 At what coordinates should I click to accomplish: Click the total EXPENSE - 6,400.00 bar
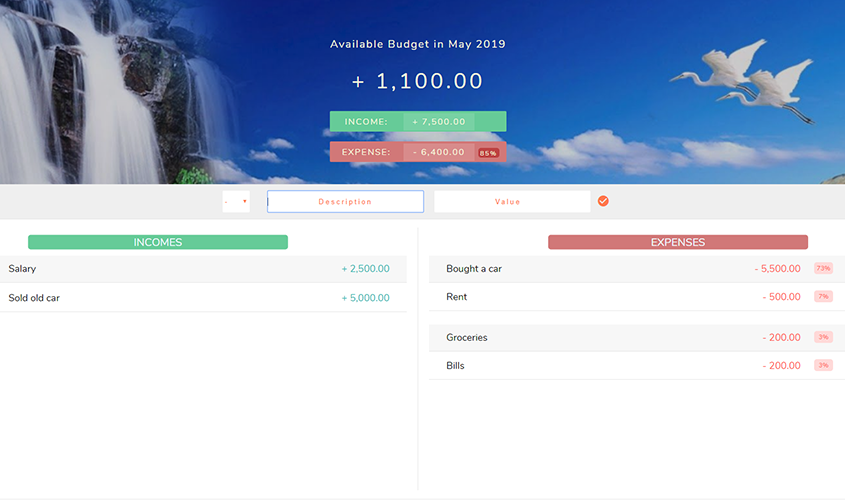(x=418, y=152)
